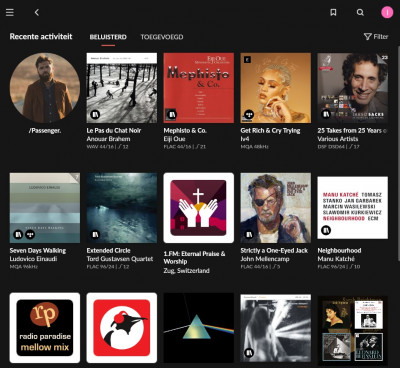Image resolution: width=400 pixels, height=368 pixels.
Task: Click the Recente activiteit heading
Action: point(41,37)
